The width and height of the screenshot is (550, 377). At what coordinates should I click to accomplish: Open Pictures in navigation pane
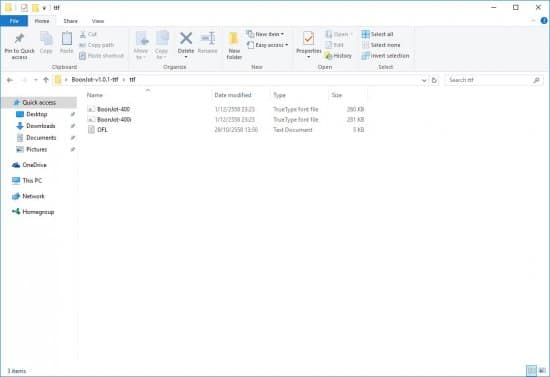[36, 149]
